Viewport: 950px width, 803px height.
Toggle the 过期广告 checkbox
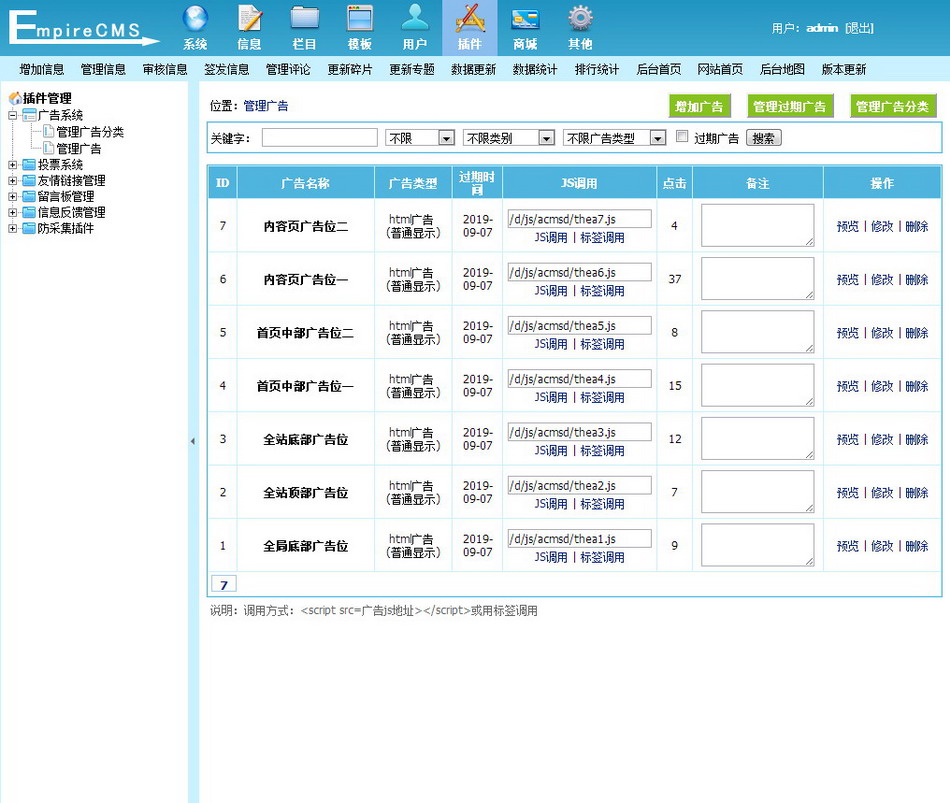(x=682, y=136)
